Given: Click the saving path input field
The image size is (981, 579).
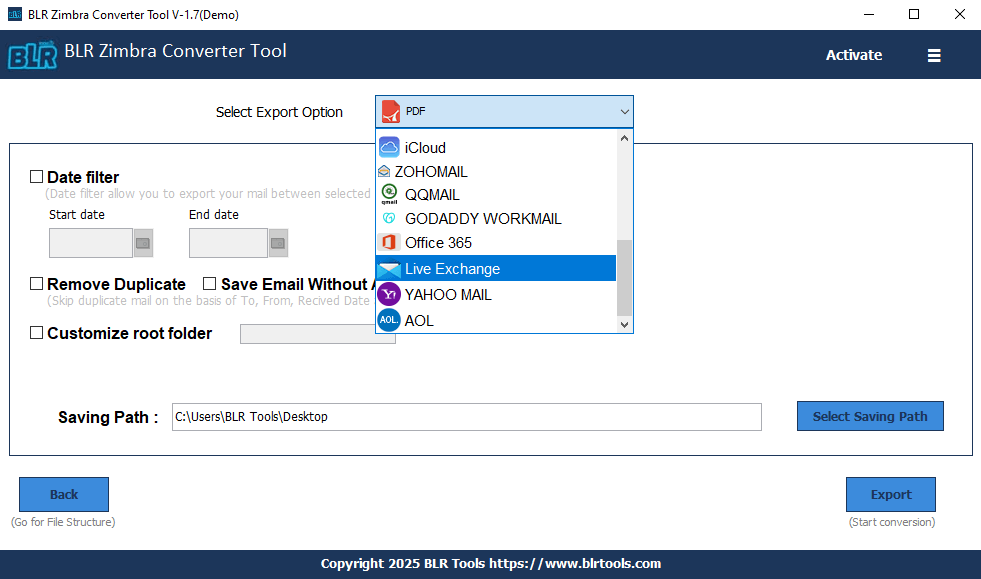Looking at the screenshot, I should pos(465,417).
